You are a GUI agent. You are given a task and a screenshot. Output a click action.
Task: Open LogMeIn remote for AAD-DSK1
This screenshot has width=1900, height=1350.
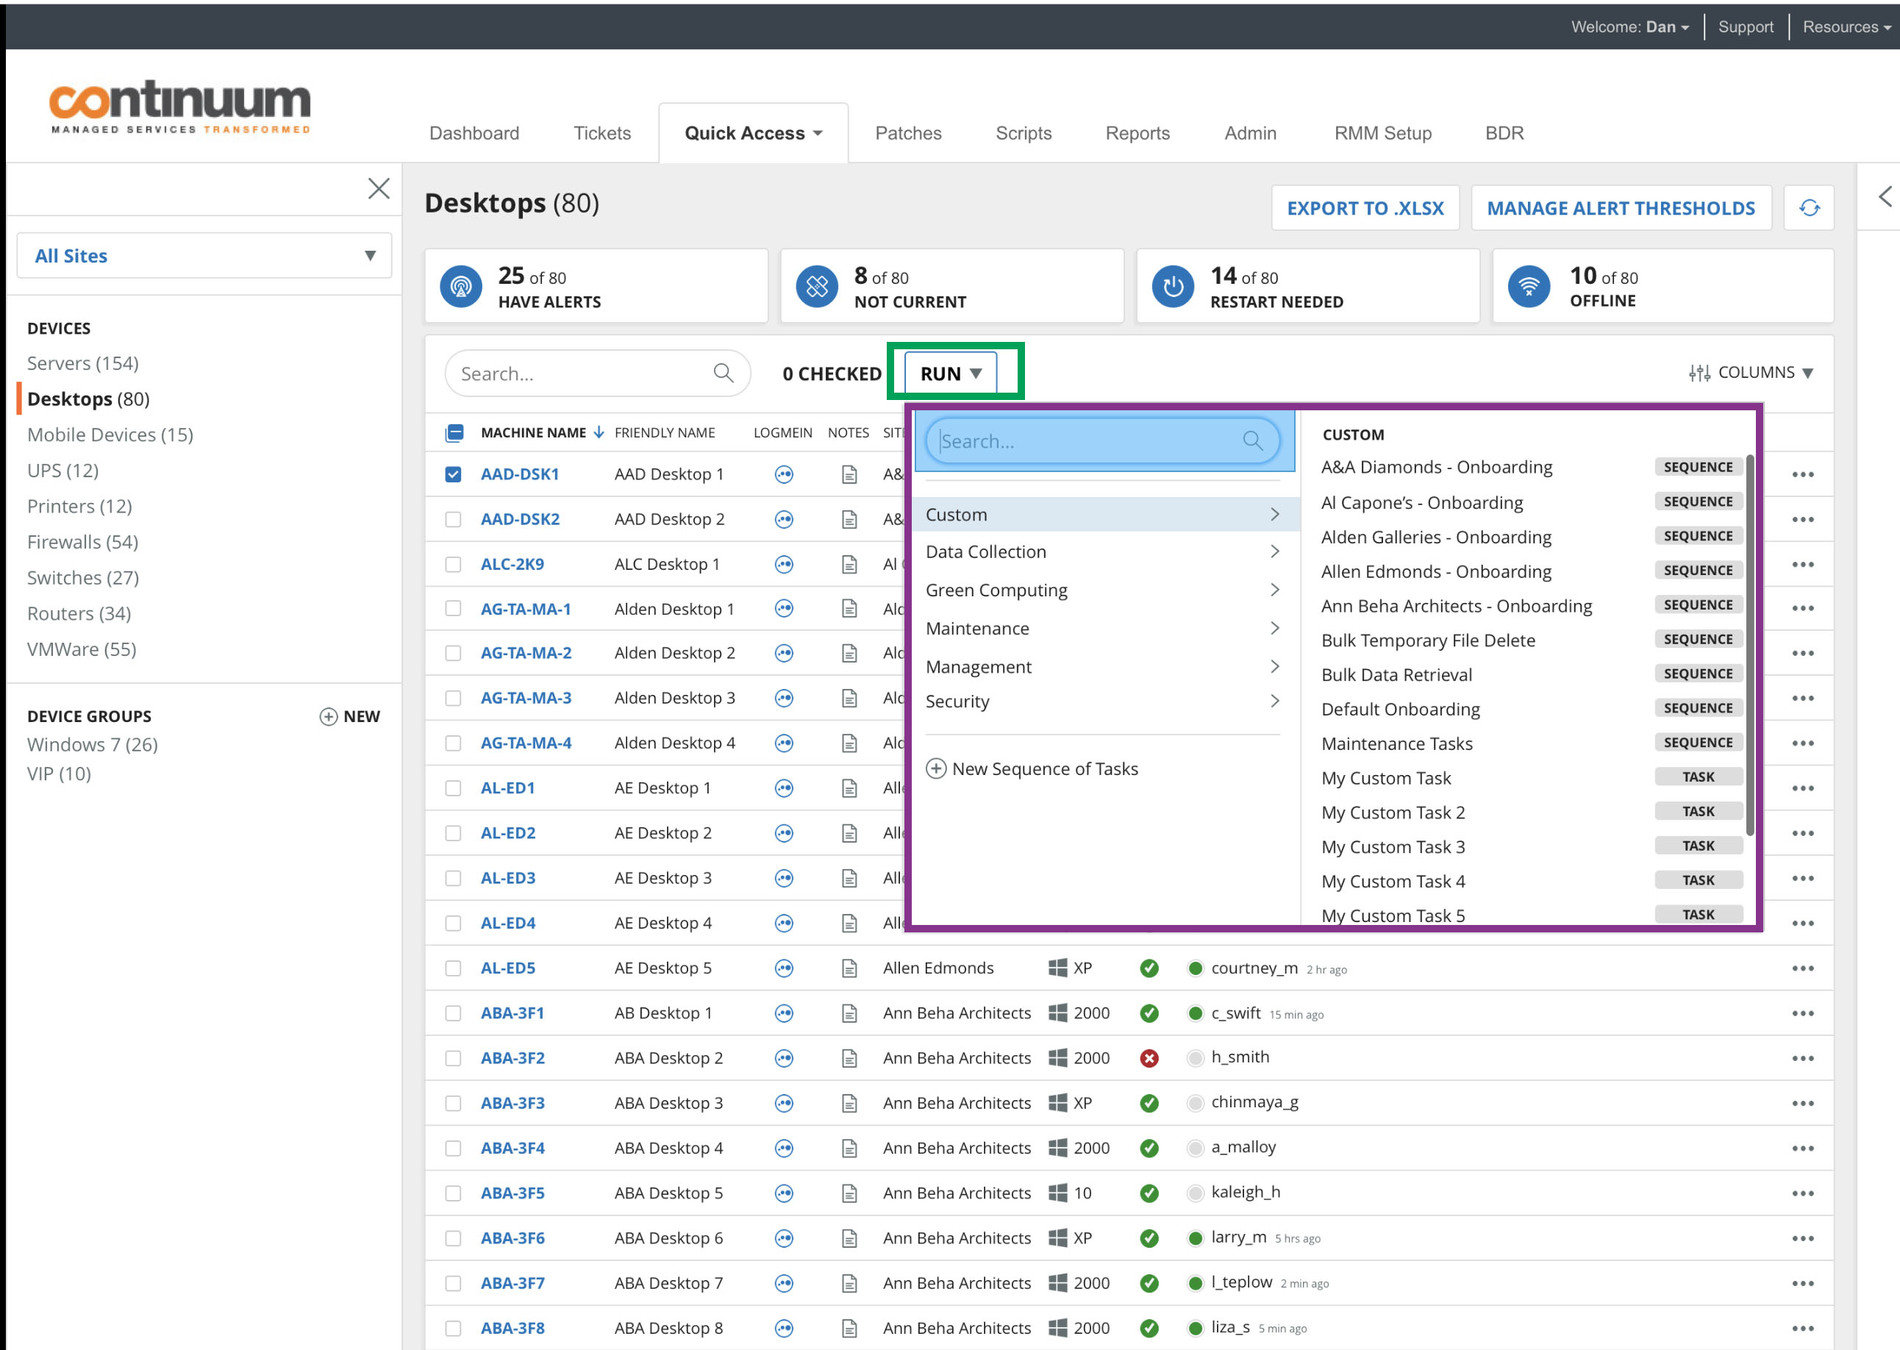(x=784, y=475)
